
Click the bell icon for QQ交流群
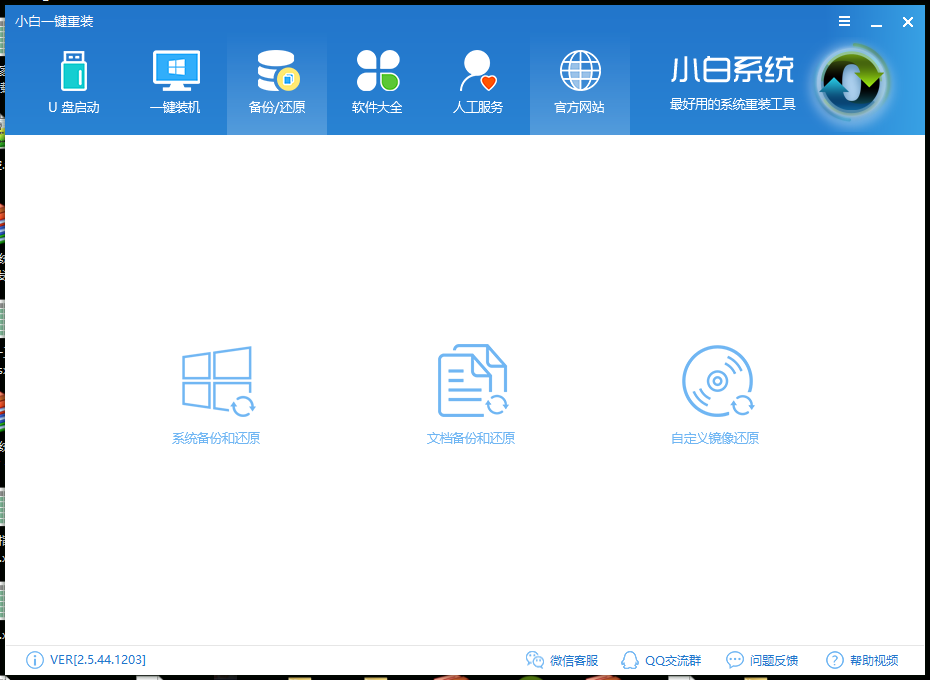pyautogui.click(x=629, y=660)
